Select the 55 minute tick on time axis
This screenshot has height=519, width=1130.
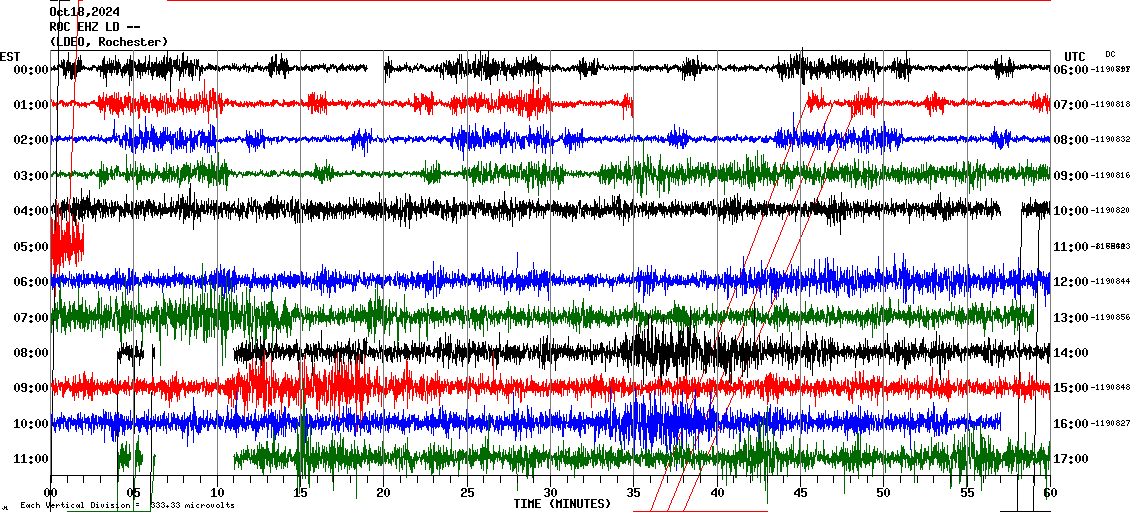tap(966, 493)
